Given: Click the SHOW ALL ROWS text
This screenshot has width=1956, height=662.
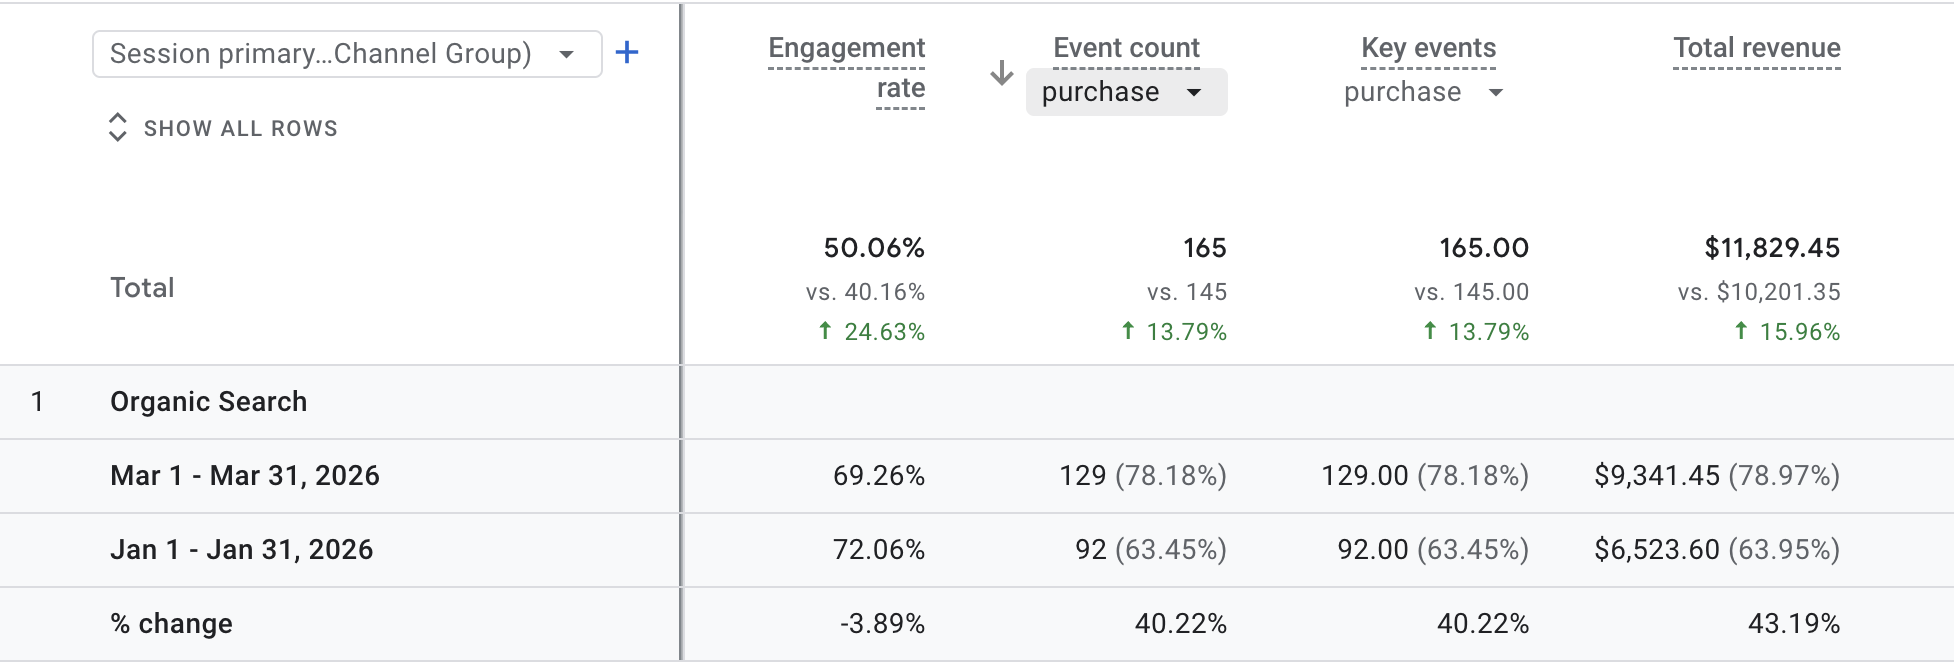Looking at the screenshot, I should point(241,128).
